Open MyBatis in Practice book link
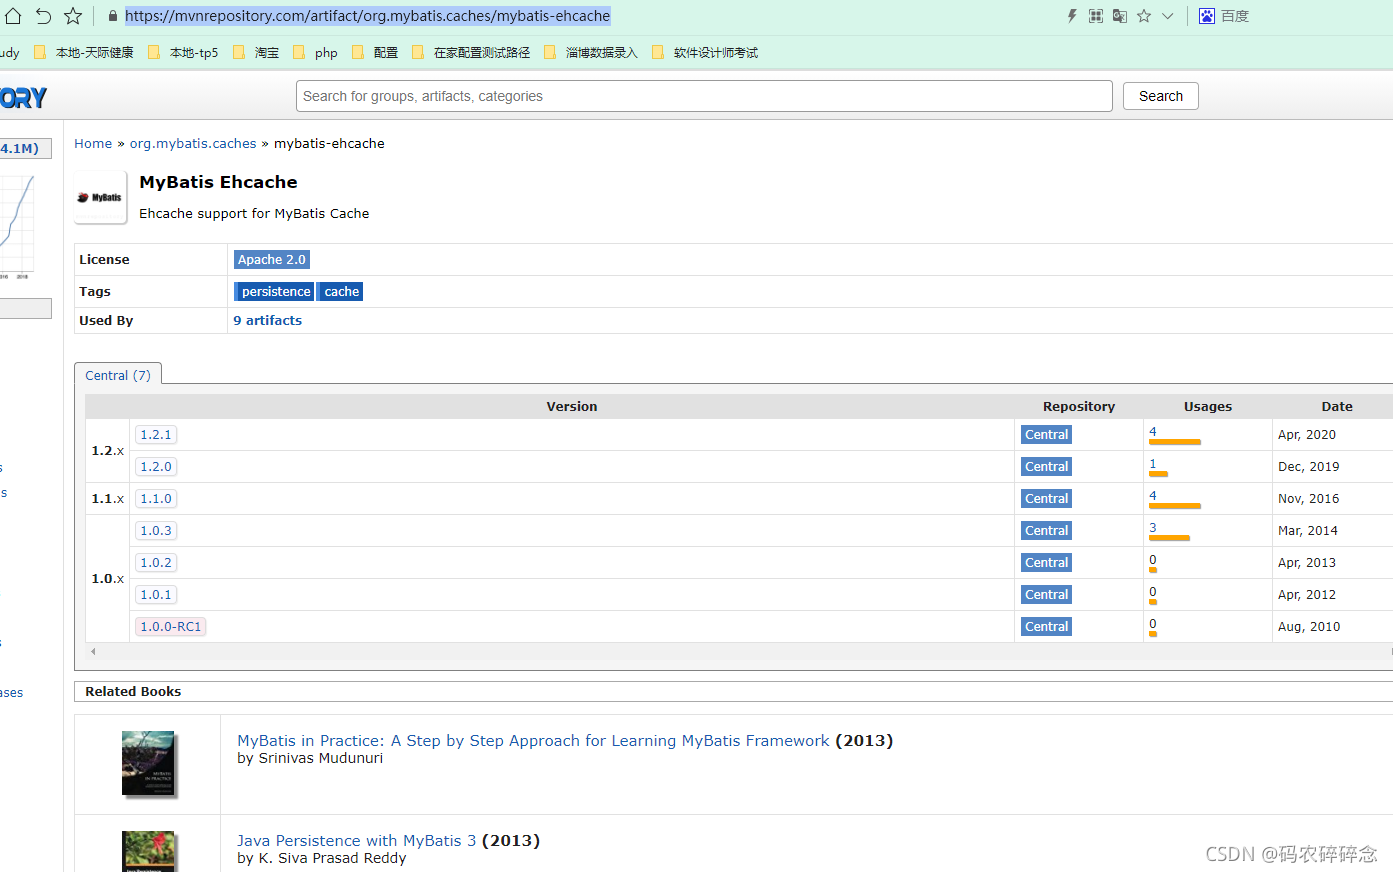 (x=533, y=741)
